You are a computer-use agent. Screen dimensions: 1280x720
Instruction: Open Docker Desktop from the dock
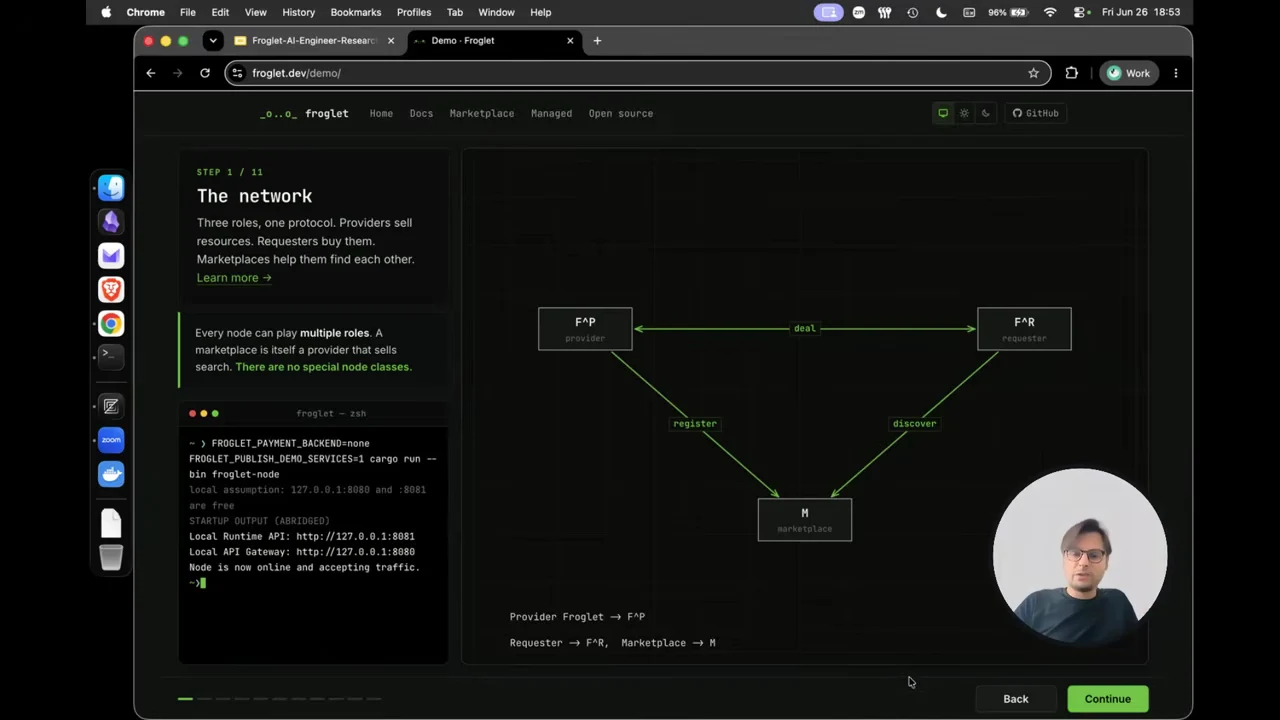tap(111, 474)
